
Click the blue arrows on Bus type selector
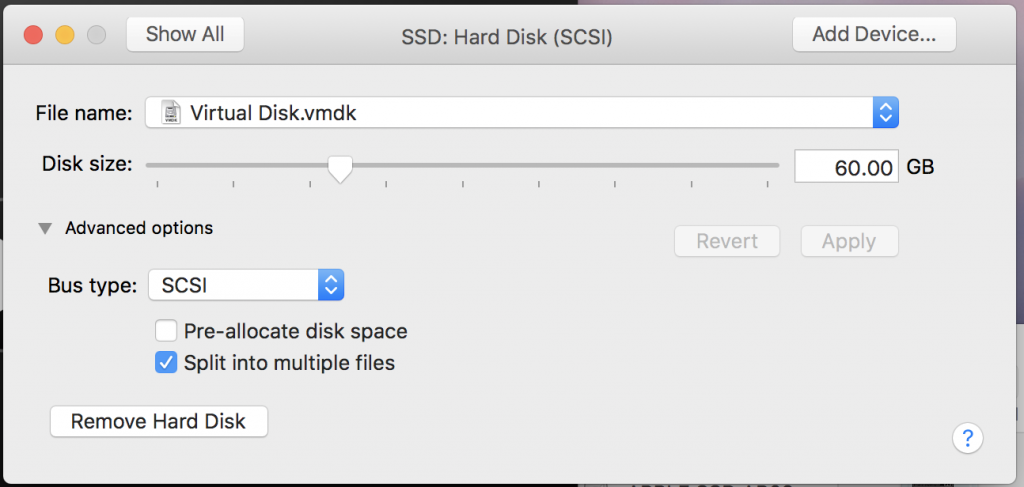[x=331, y=285]
